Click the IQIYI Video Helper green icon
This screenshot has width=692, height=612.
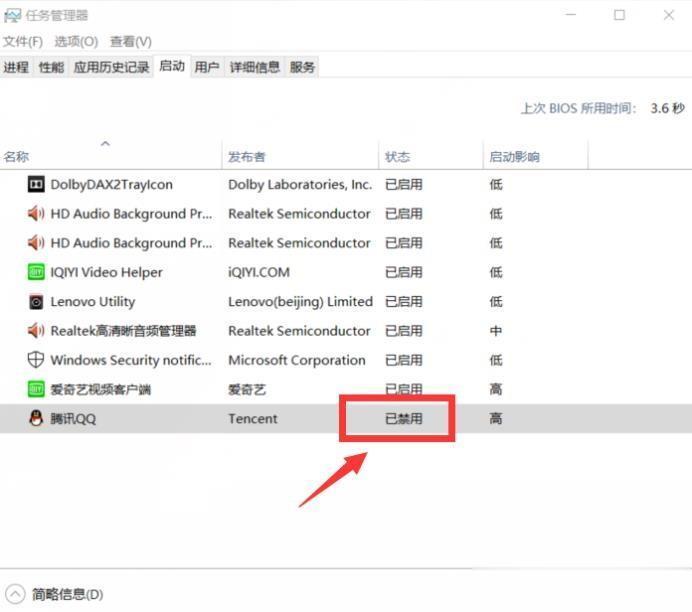[36, 272]
